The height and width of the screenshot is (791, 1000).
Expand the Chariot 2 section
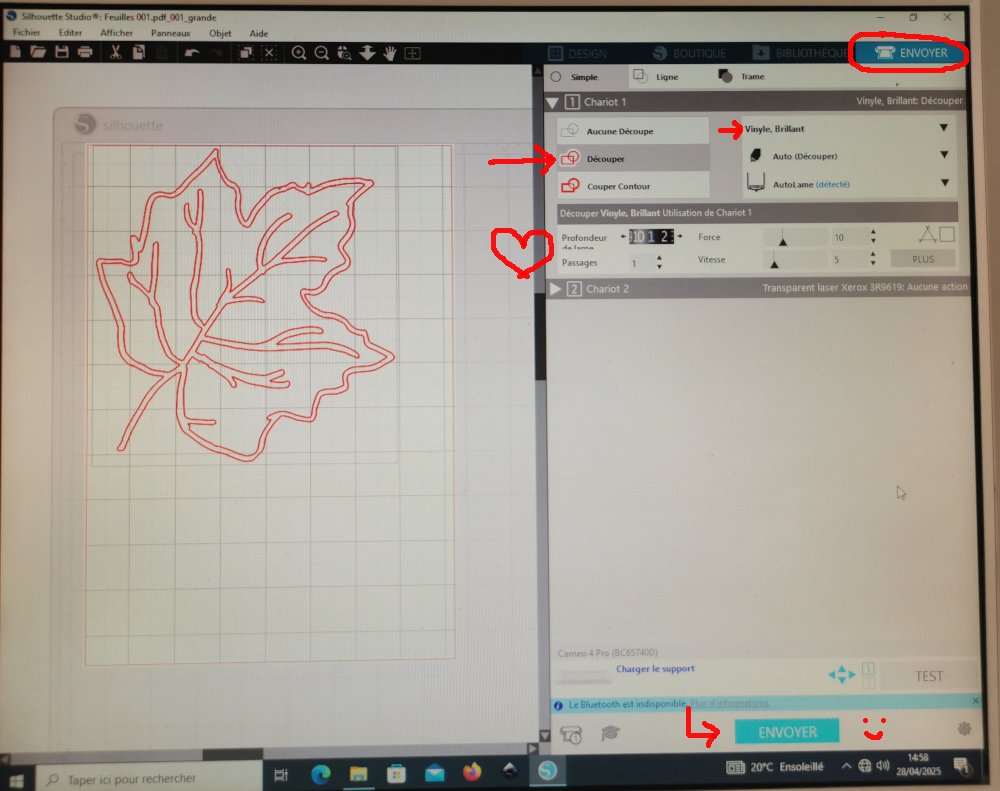pos(556,289)
